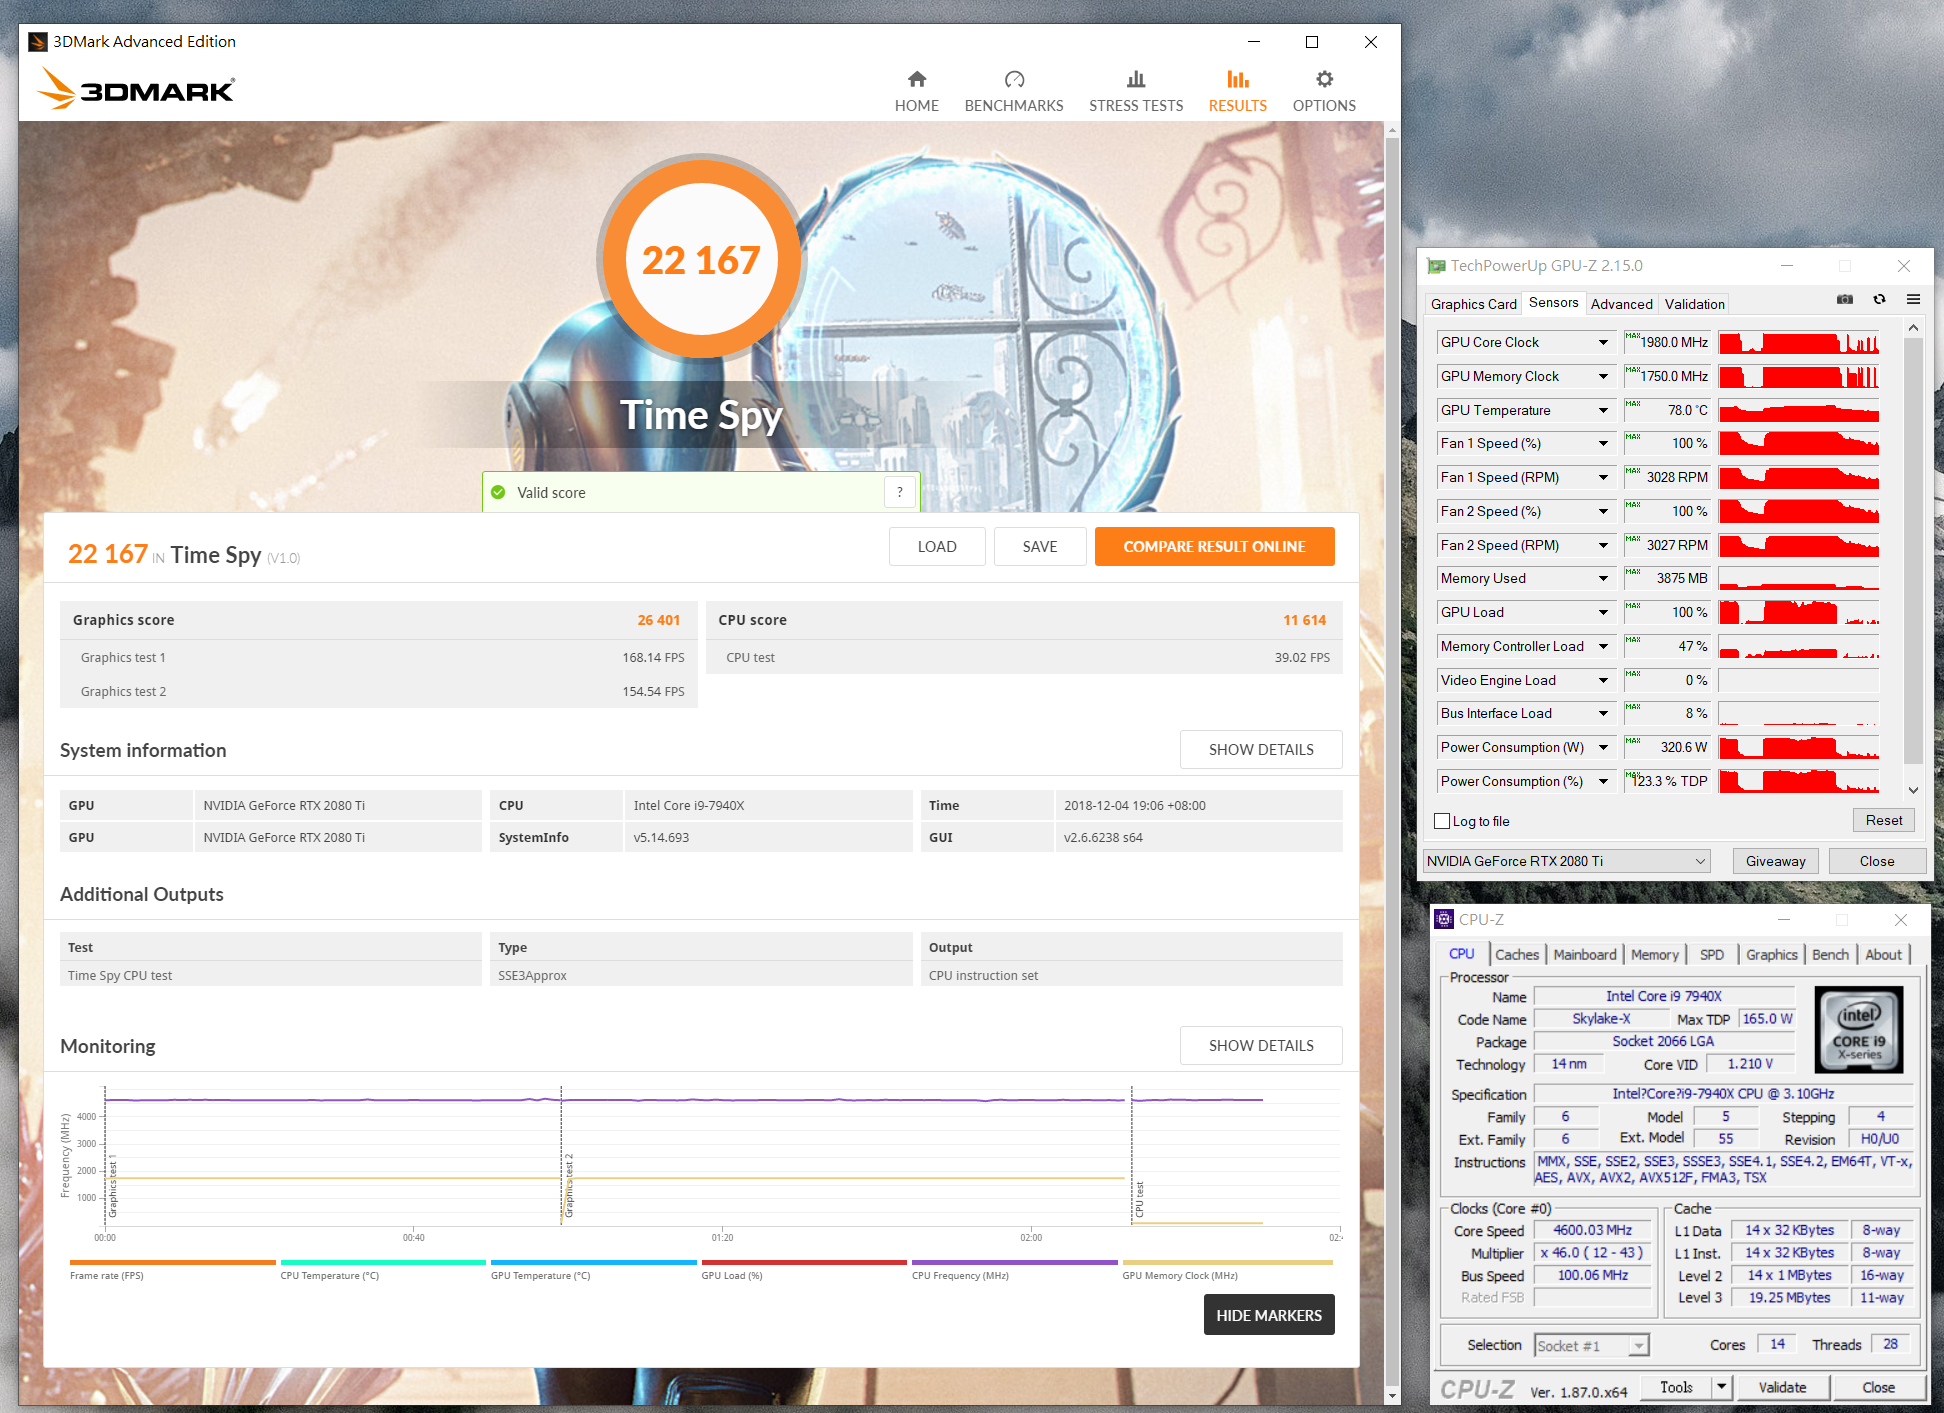Open the GPU Memory Clock sensor dropdown
The width and height of the screenshot is (1944, 1413).
pos(1603,376)
